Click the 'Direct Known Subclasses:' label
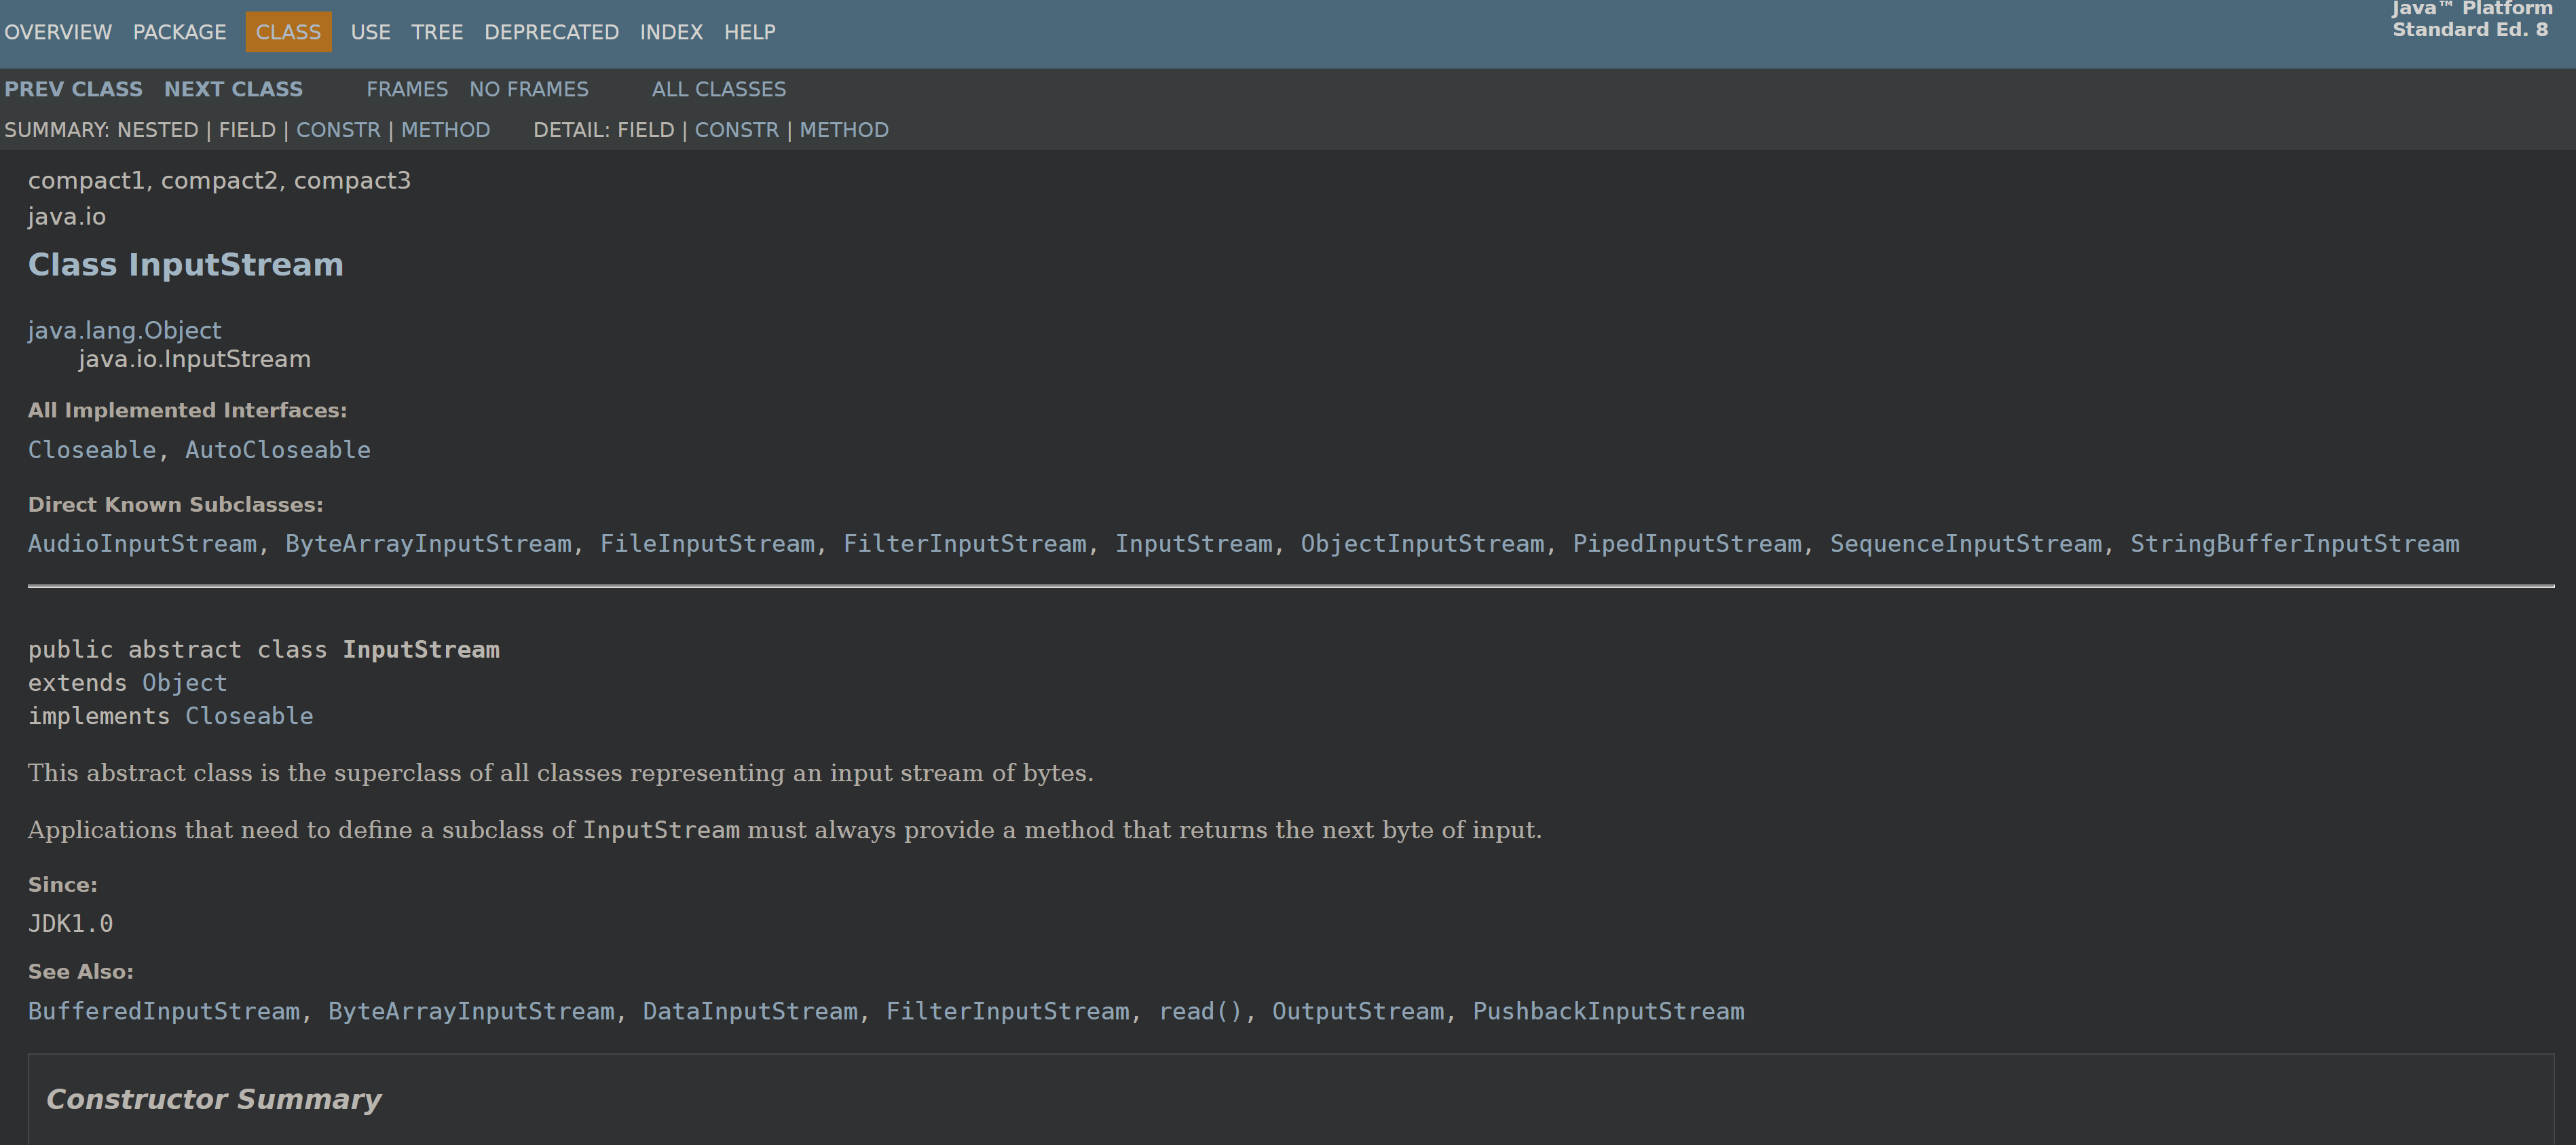Image resolution: width=2576 pixels, height=1145 pixels. tap(176, 505)
